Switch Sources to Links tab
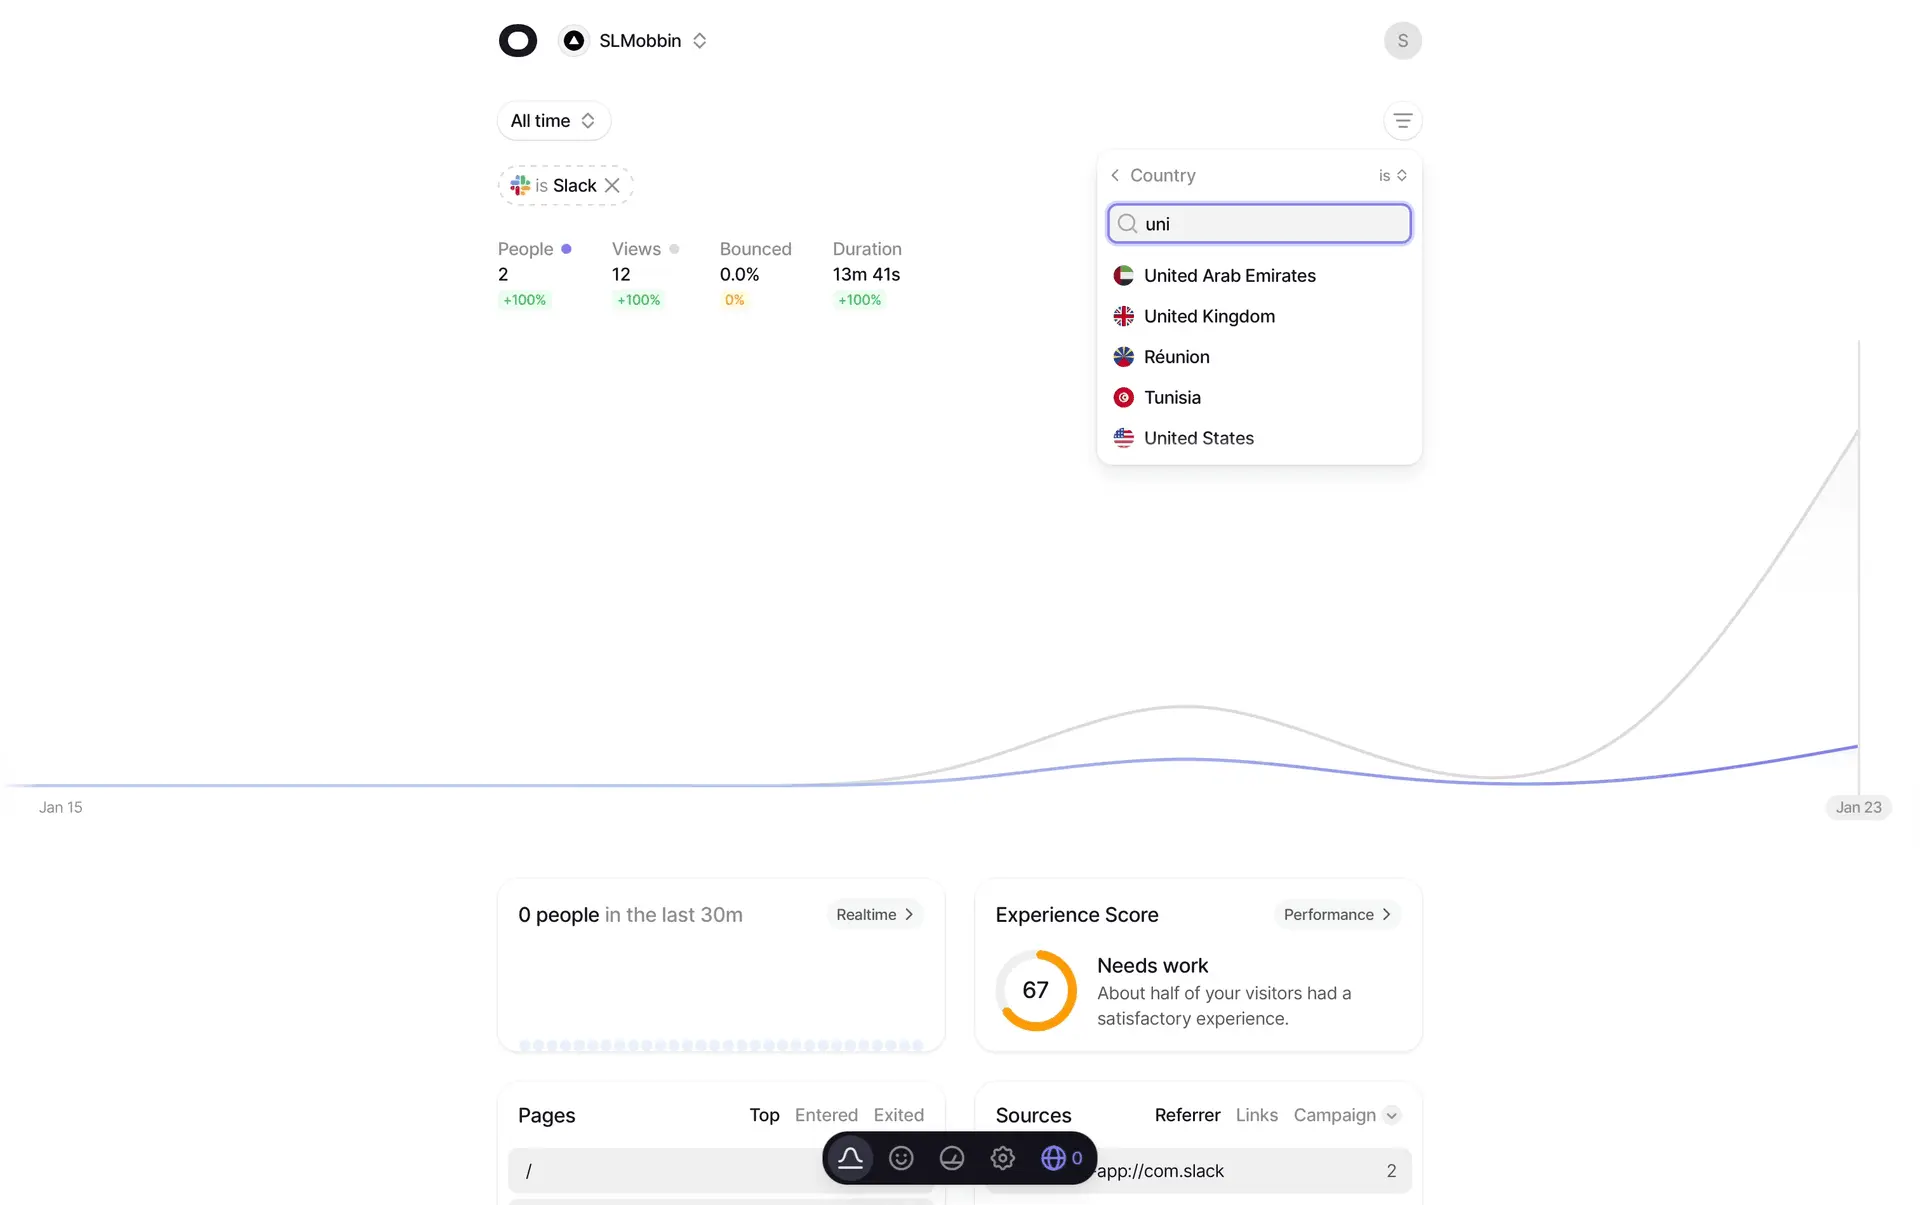This screenshot has width=1920, height=1205. point(1256,1115)
